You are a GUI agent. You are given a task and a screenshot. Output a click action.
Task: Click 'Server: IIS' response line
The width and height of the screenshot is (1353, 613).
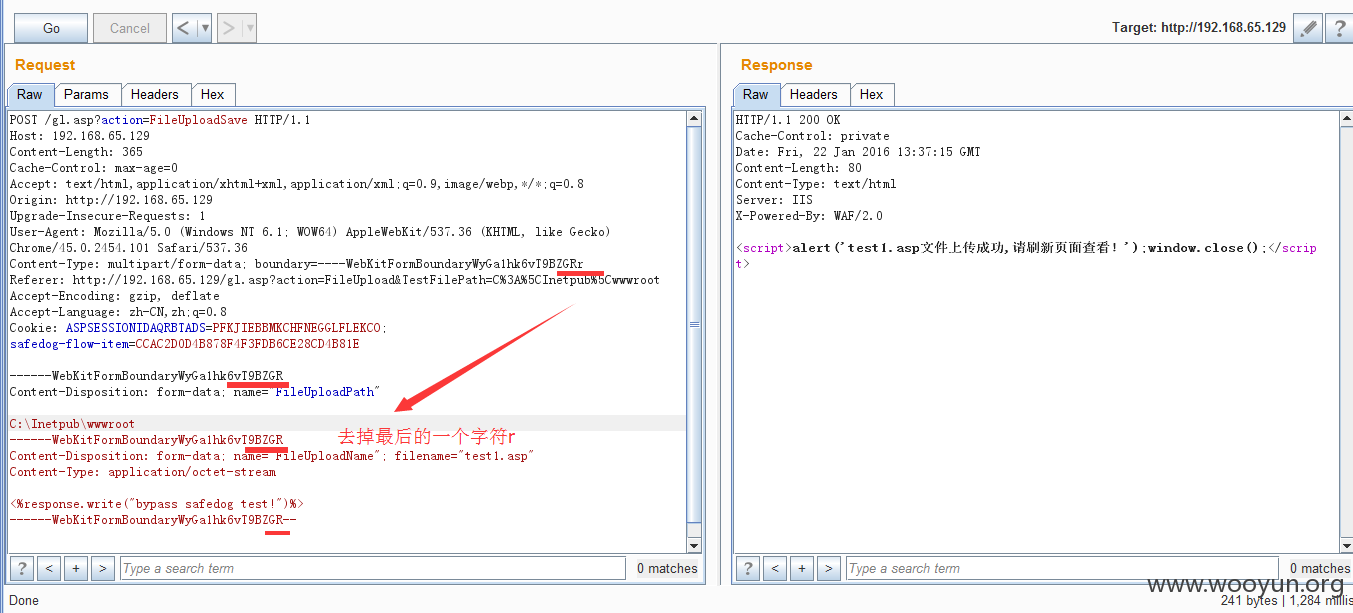(773, 200)
